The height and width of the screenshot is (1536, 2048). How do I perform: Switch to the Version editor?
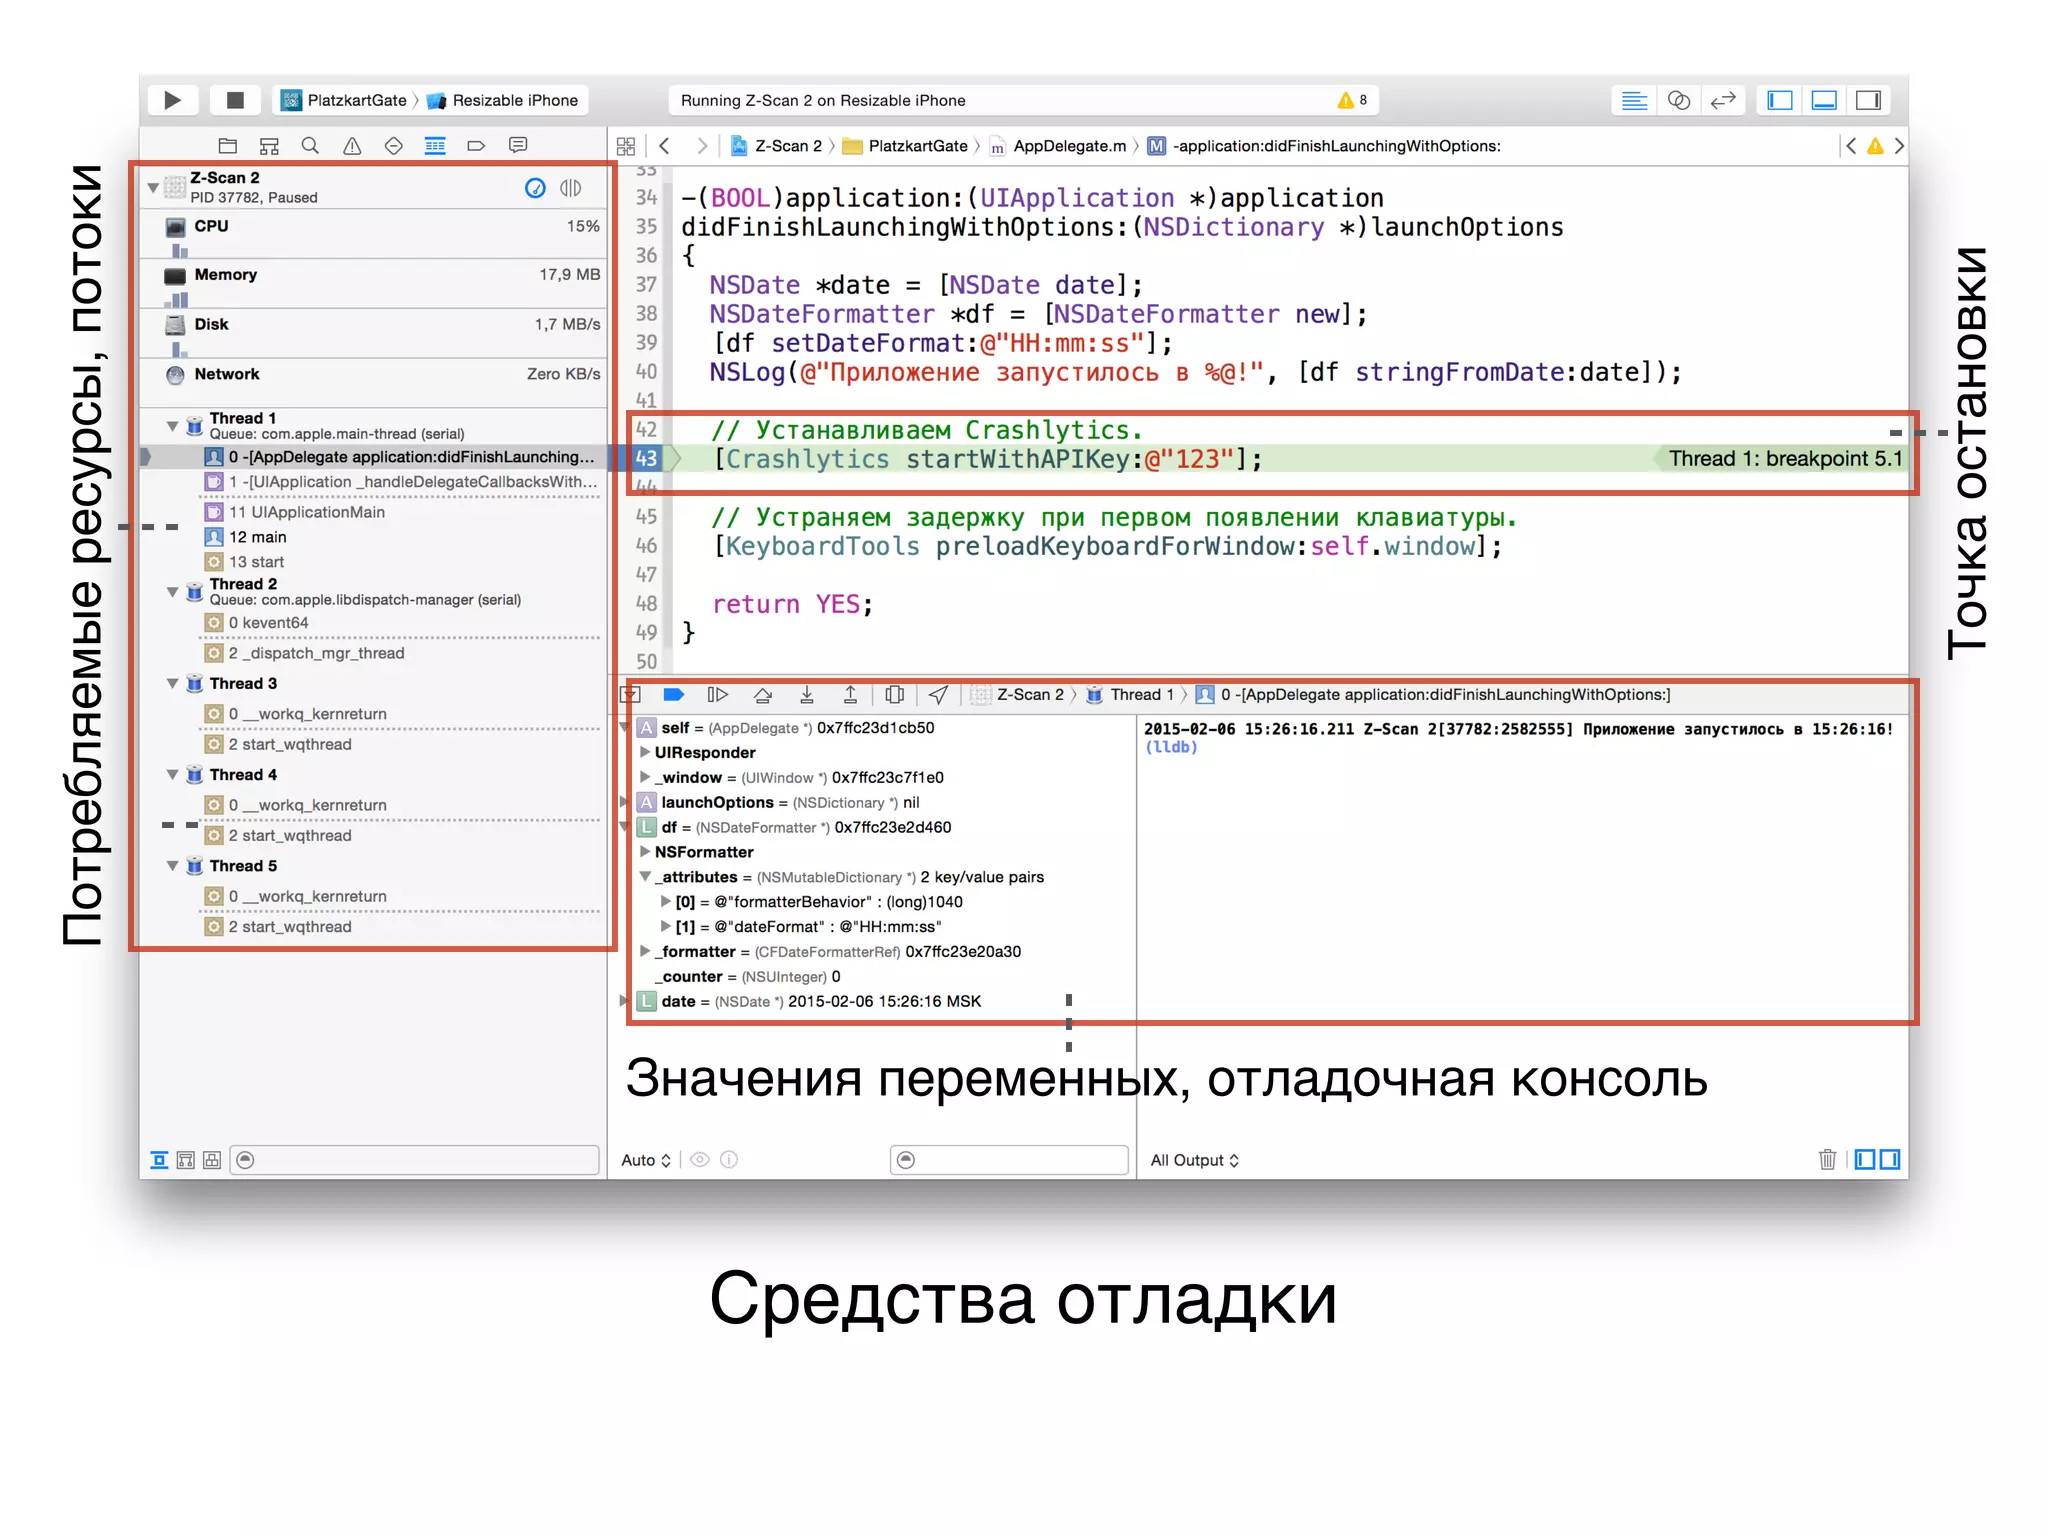tap(1723, 100)
